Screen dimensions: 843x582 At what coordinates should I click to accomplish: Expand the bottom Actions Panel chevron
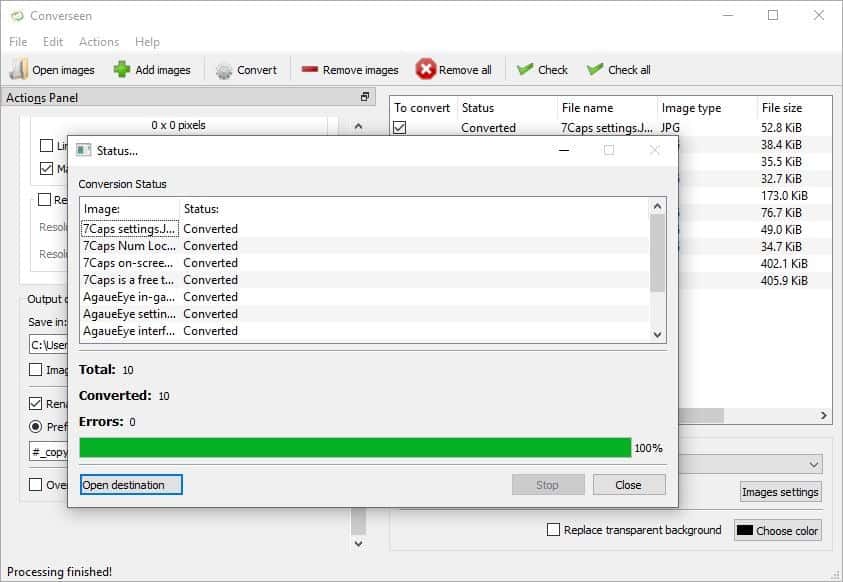click(x=357, y=543)
